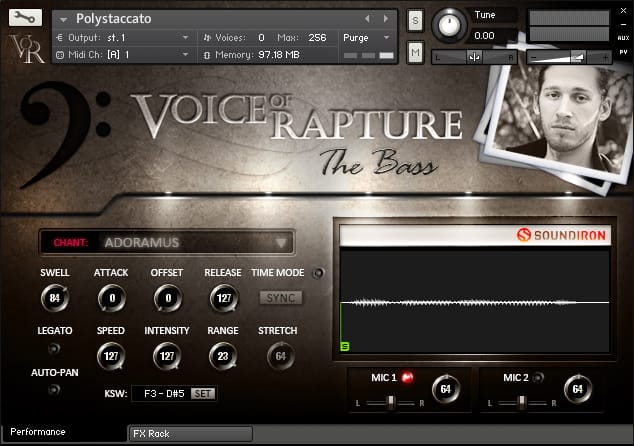Screen dimensions: 634x446
Task: Click the wrench instrument edit icon
Action: [x=28, y=18]
